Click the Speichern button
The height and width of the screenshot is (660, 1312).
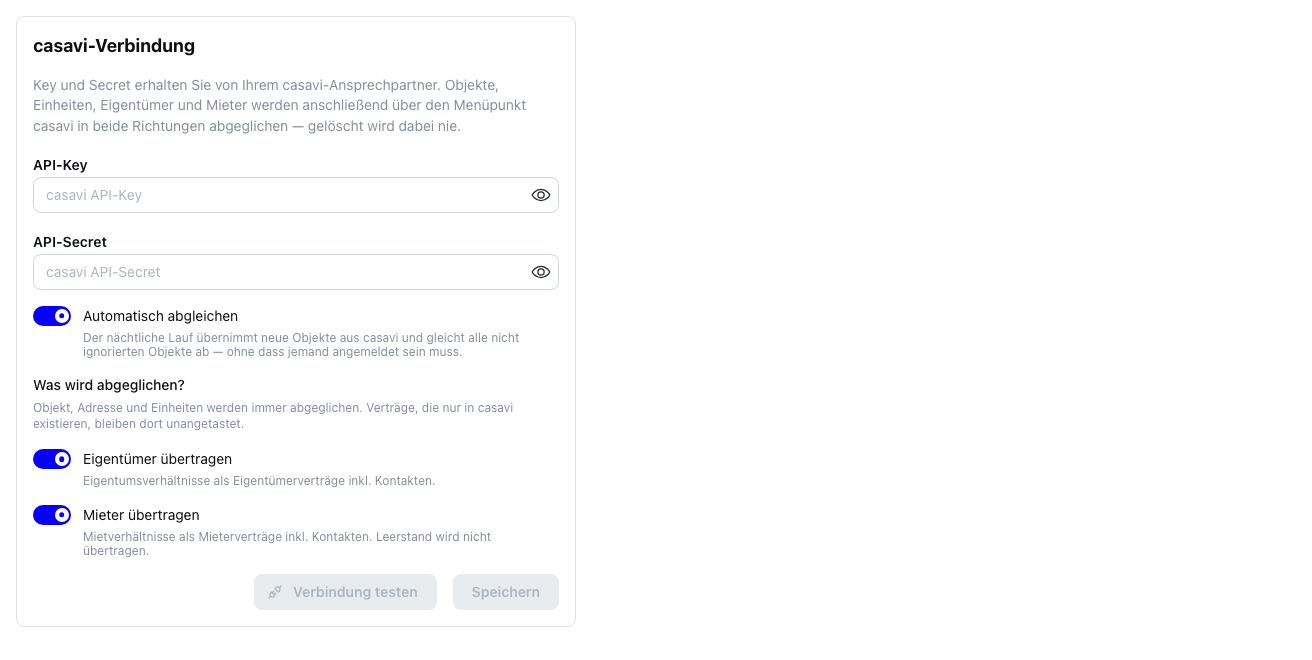click(506, 592)
